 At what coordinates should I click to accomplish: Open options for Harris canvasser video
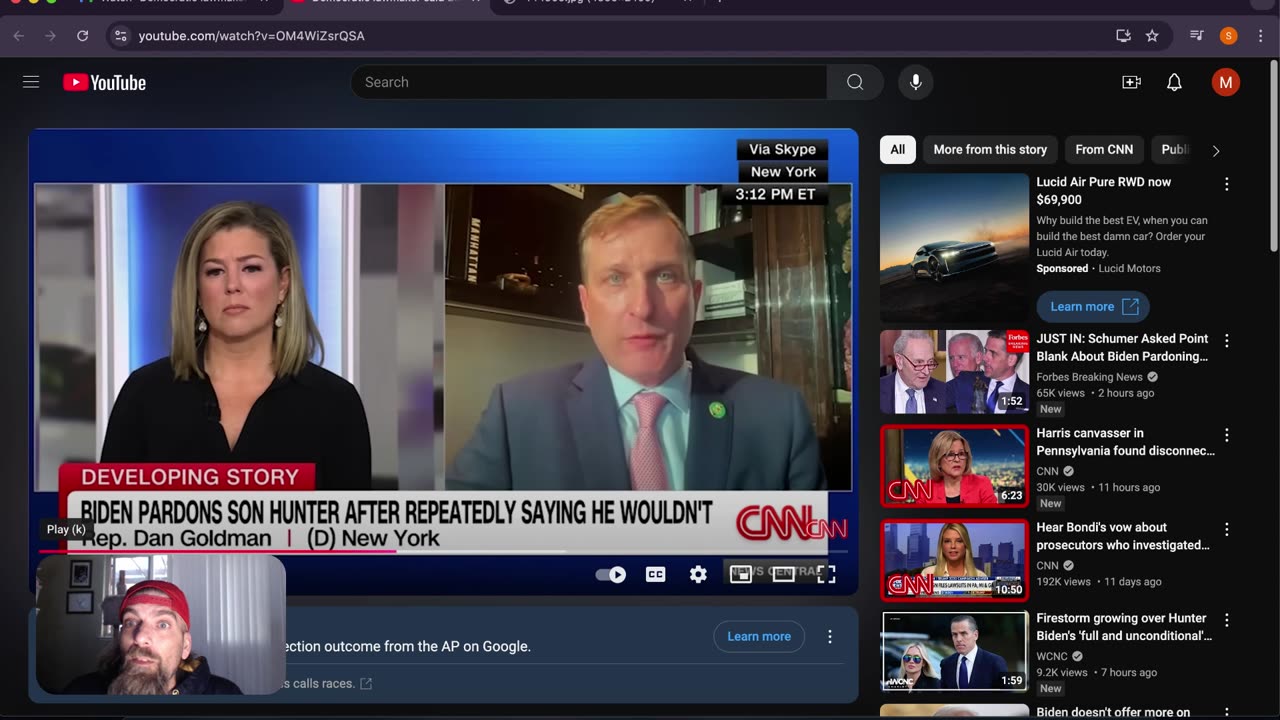click(1226, 436)
